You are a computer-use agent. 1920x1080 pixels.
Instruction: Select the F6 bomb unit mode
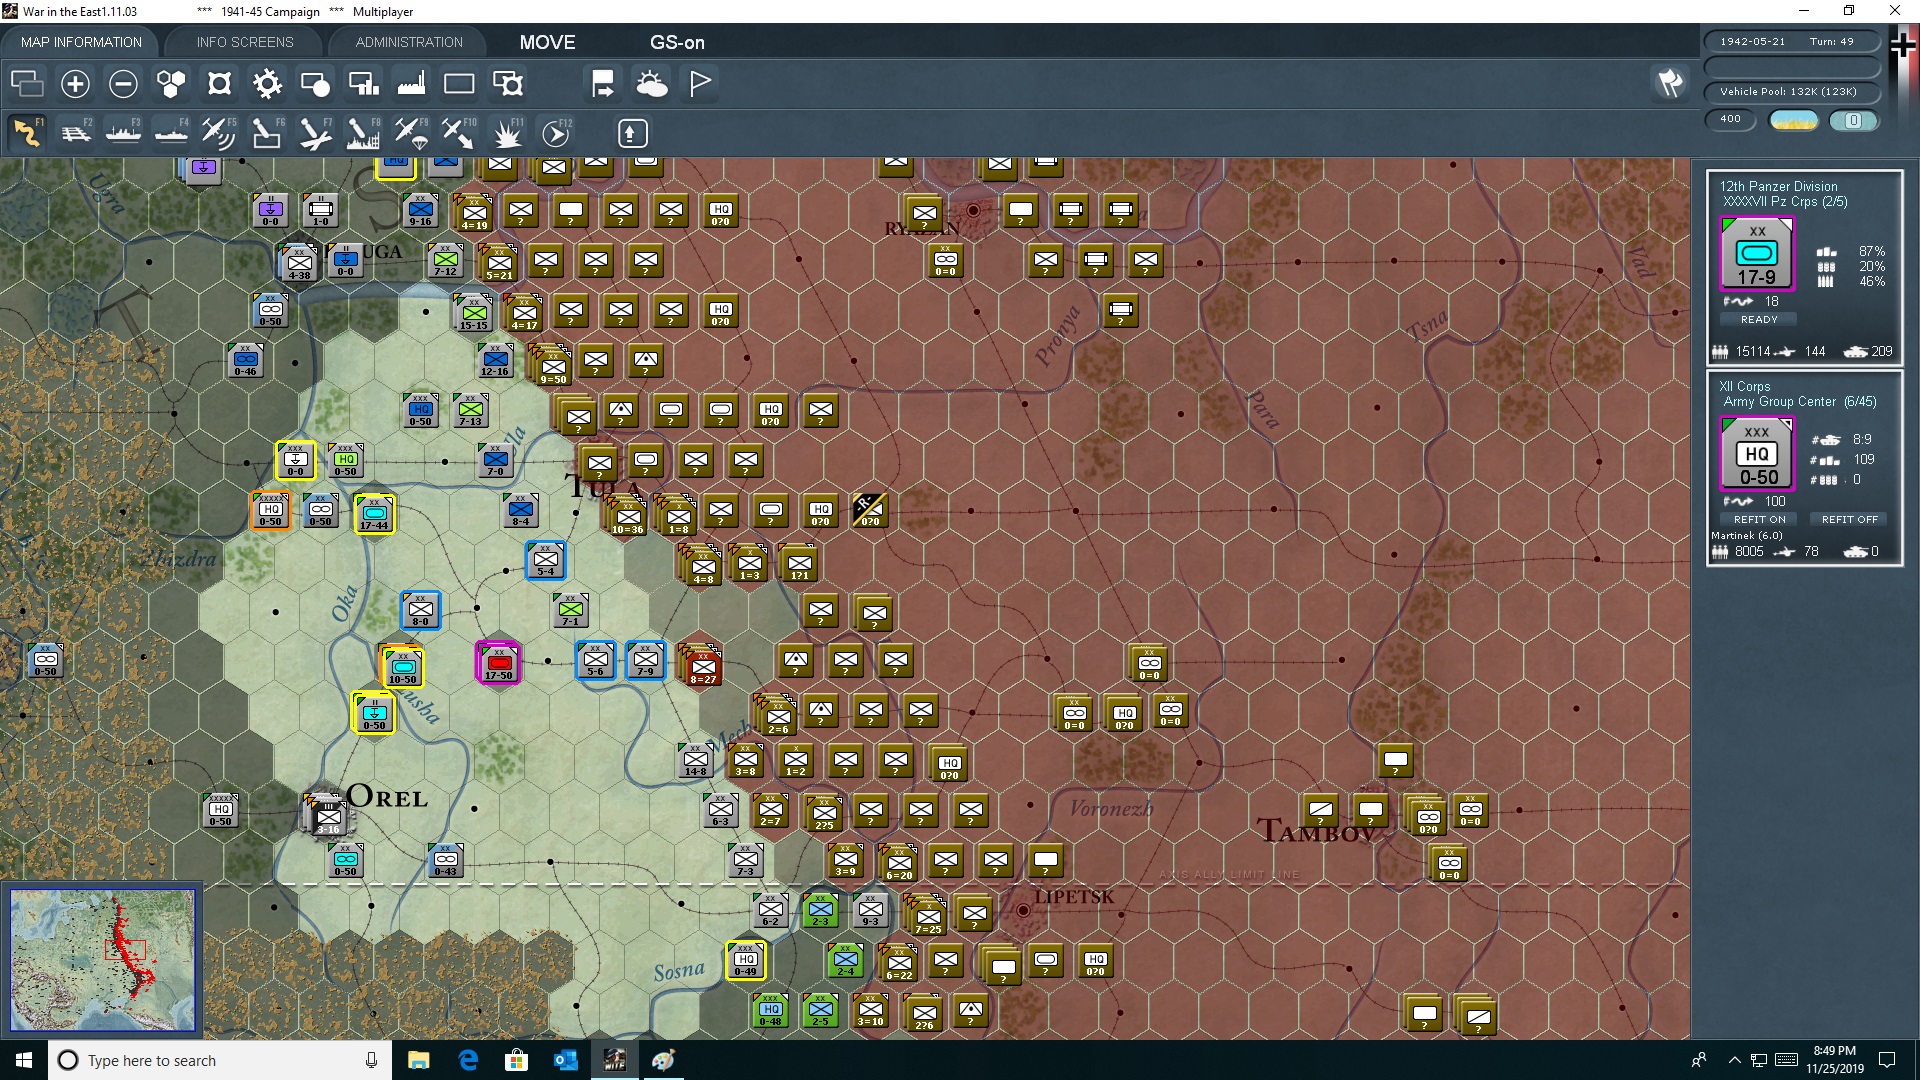267,133
